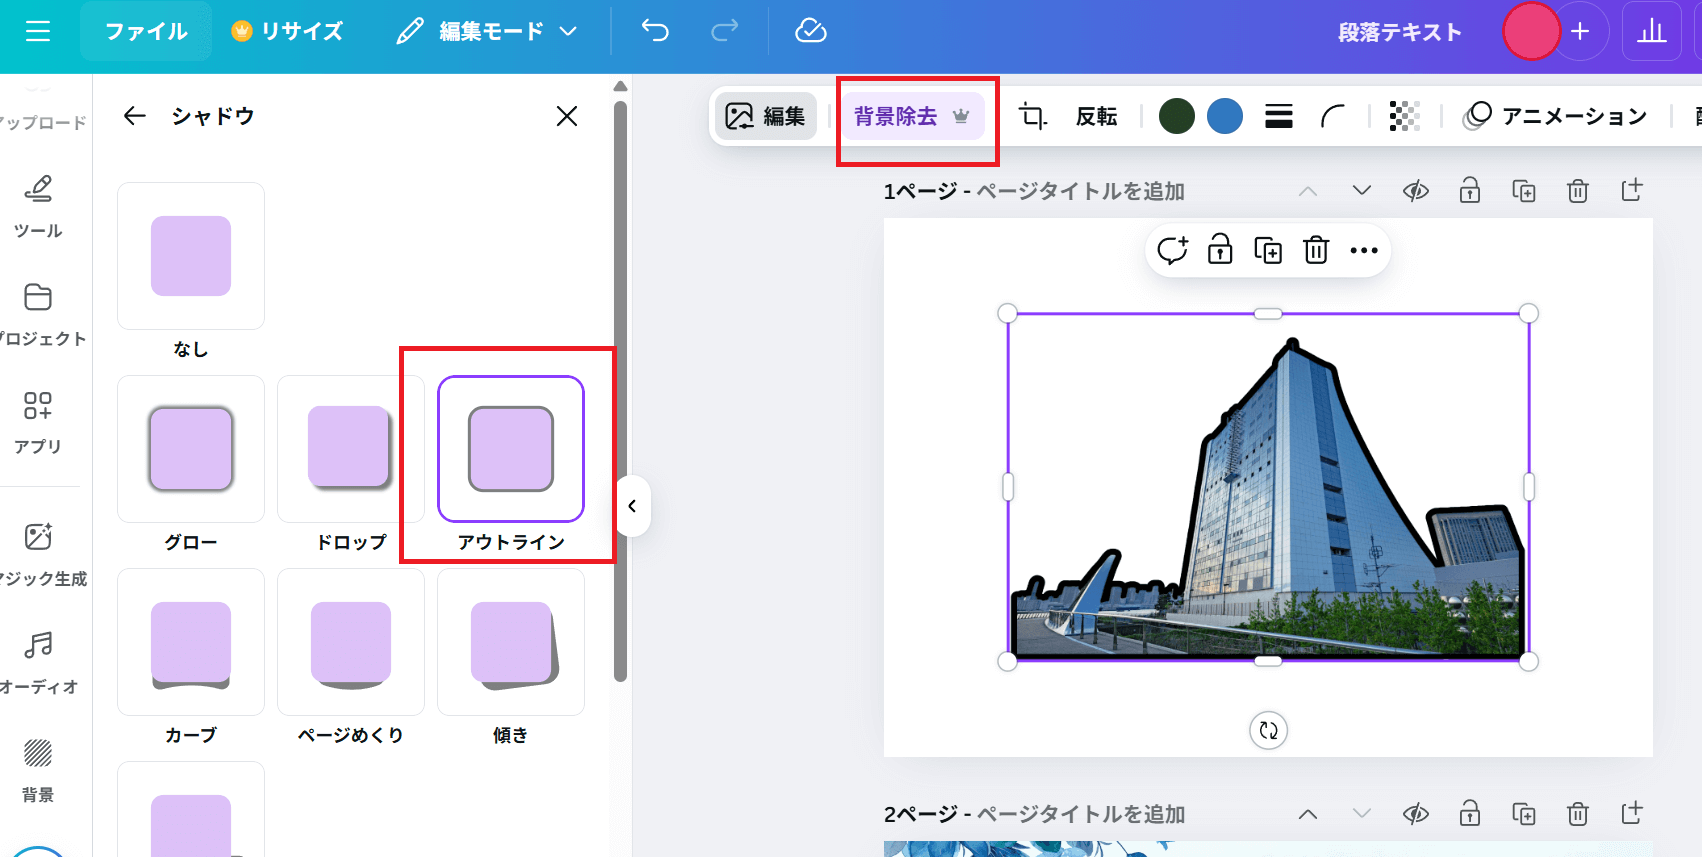Open the ツール sidebar tab
1702x857 pixels.
click(38, 206)
